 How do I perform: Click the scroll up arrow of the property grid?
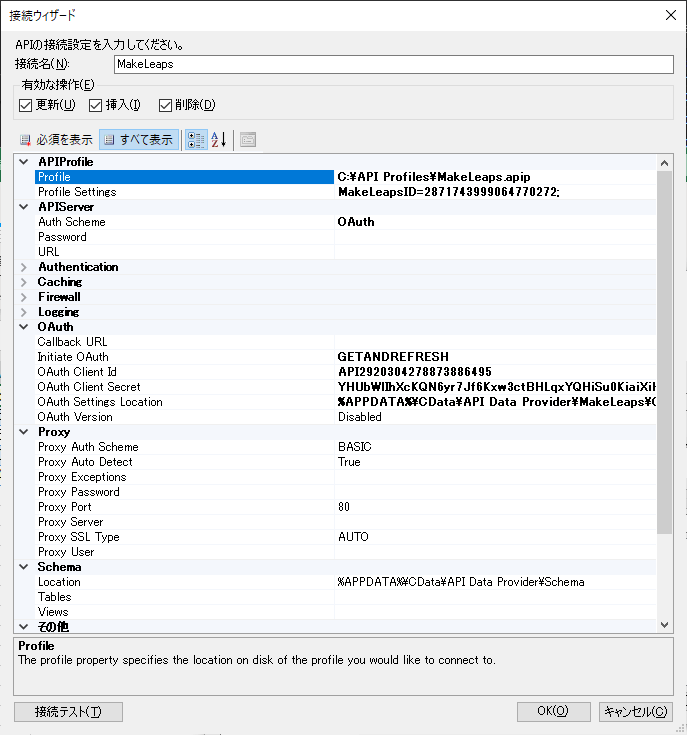(664, 163)
